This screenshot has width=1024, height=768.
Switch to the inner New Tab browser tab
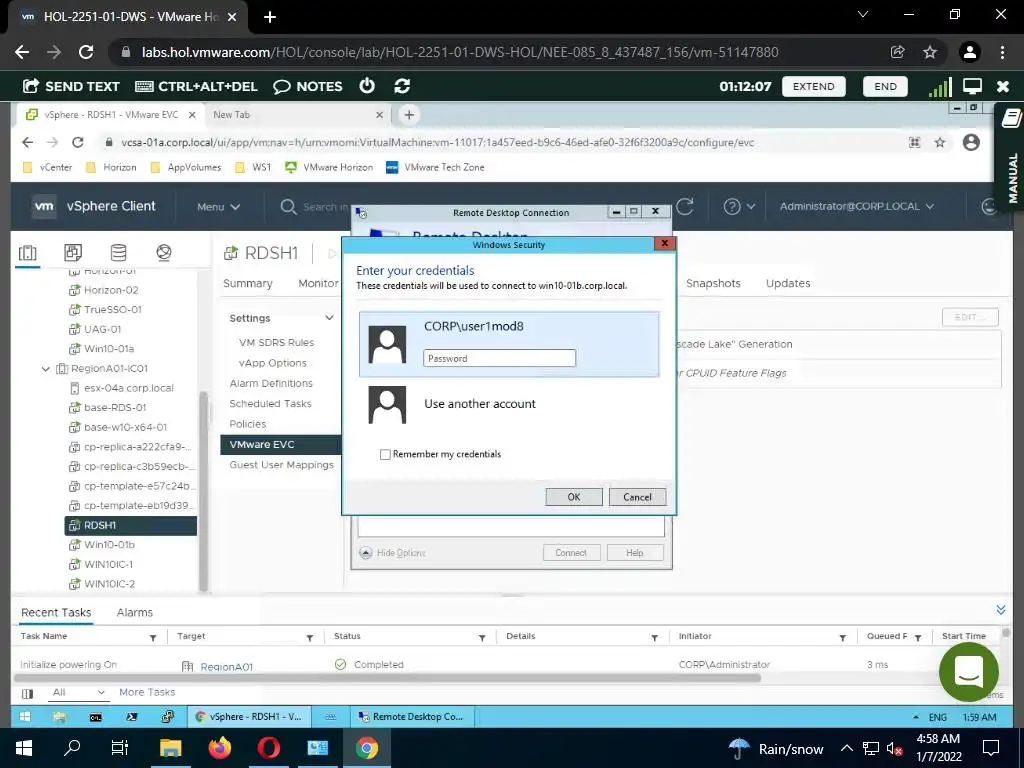298,115
